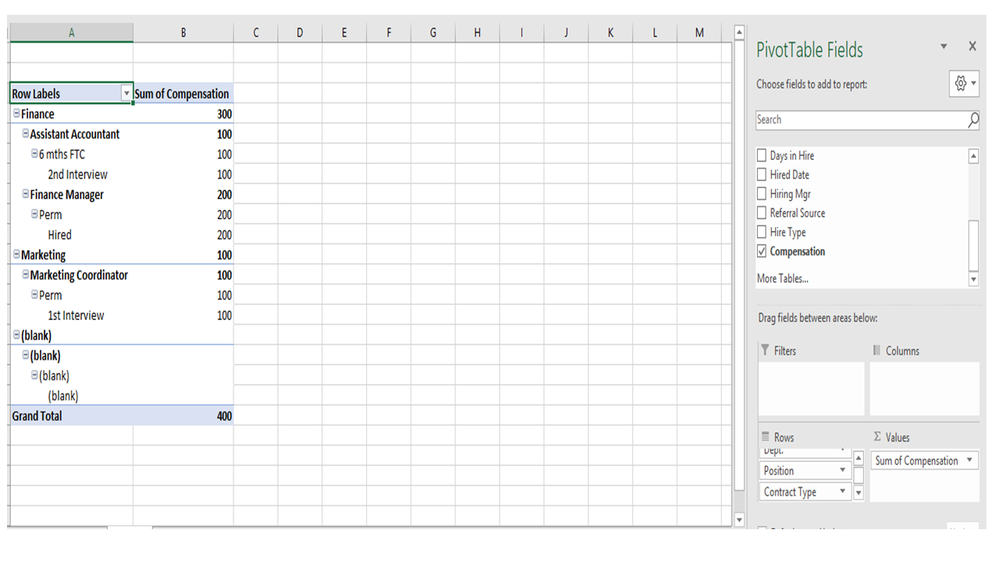Check the Days in Hire field
Image resolution: width=999 pixels, height=562 pixels.
pyautogui.click(x=761, y=155)
